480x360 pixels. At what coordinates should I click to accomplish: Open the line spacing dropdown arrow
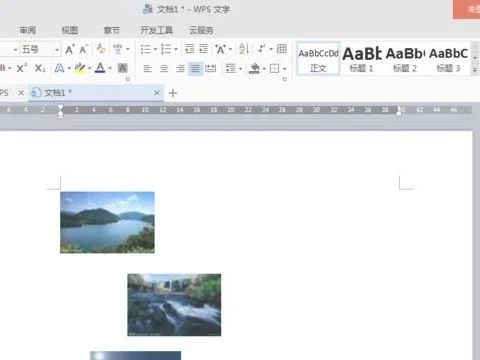coord(240,69)
